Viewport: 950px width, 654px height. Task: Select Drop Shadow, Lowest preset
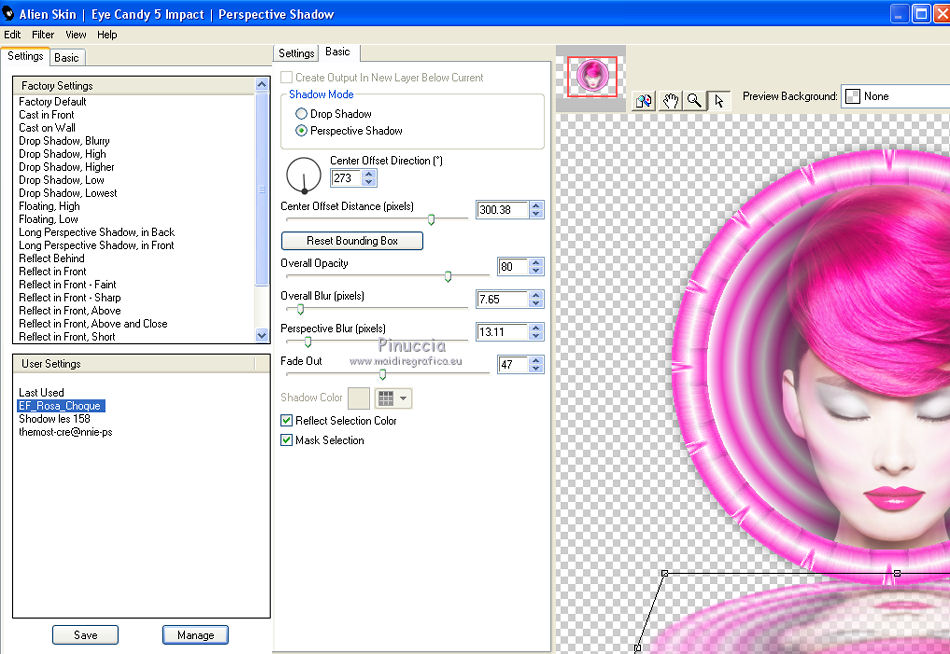(x=68, y=193)
